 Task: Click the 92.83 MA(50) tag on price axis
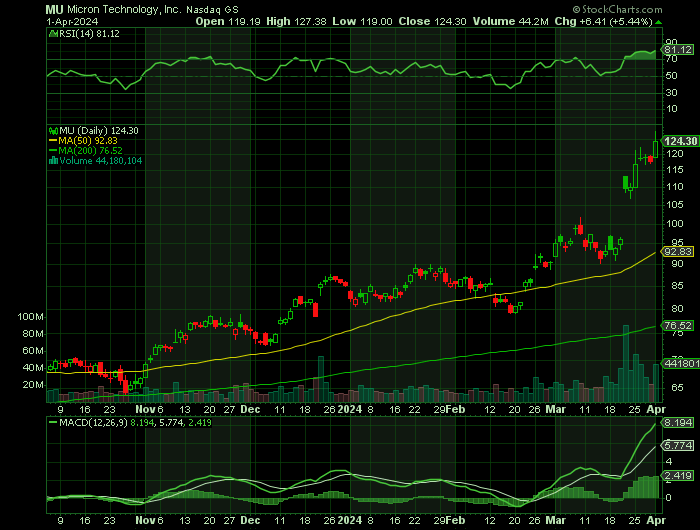click(x=678, y=251)
